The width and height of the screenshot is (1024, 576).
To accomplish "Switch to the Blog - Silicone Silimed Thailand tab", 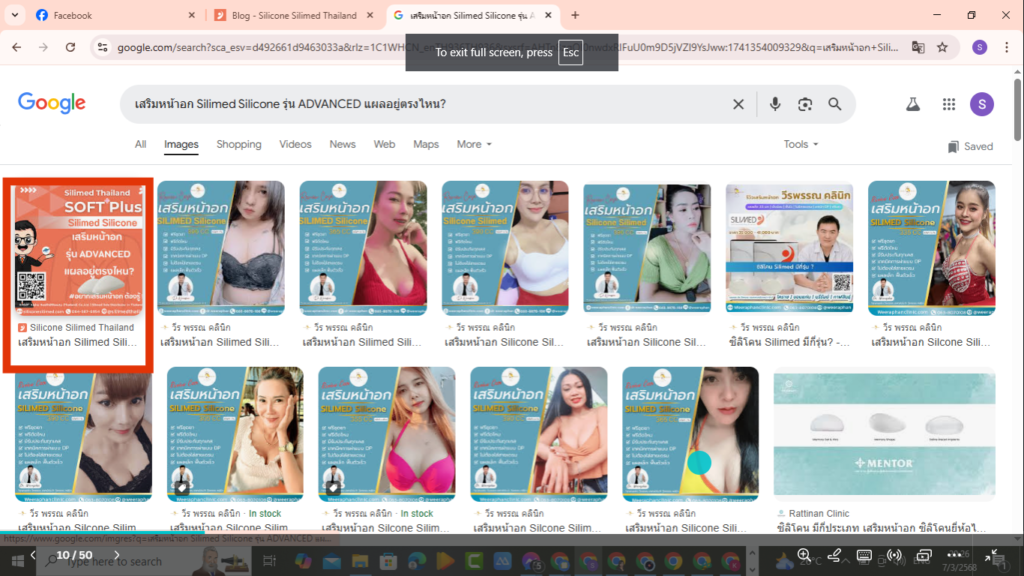I will point(294,15).
